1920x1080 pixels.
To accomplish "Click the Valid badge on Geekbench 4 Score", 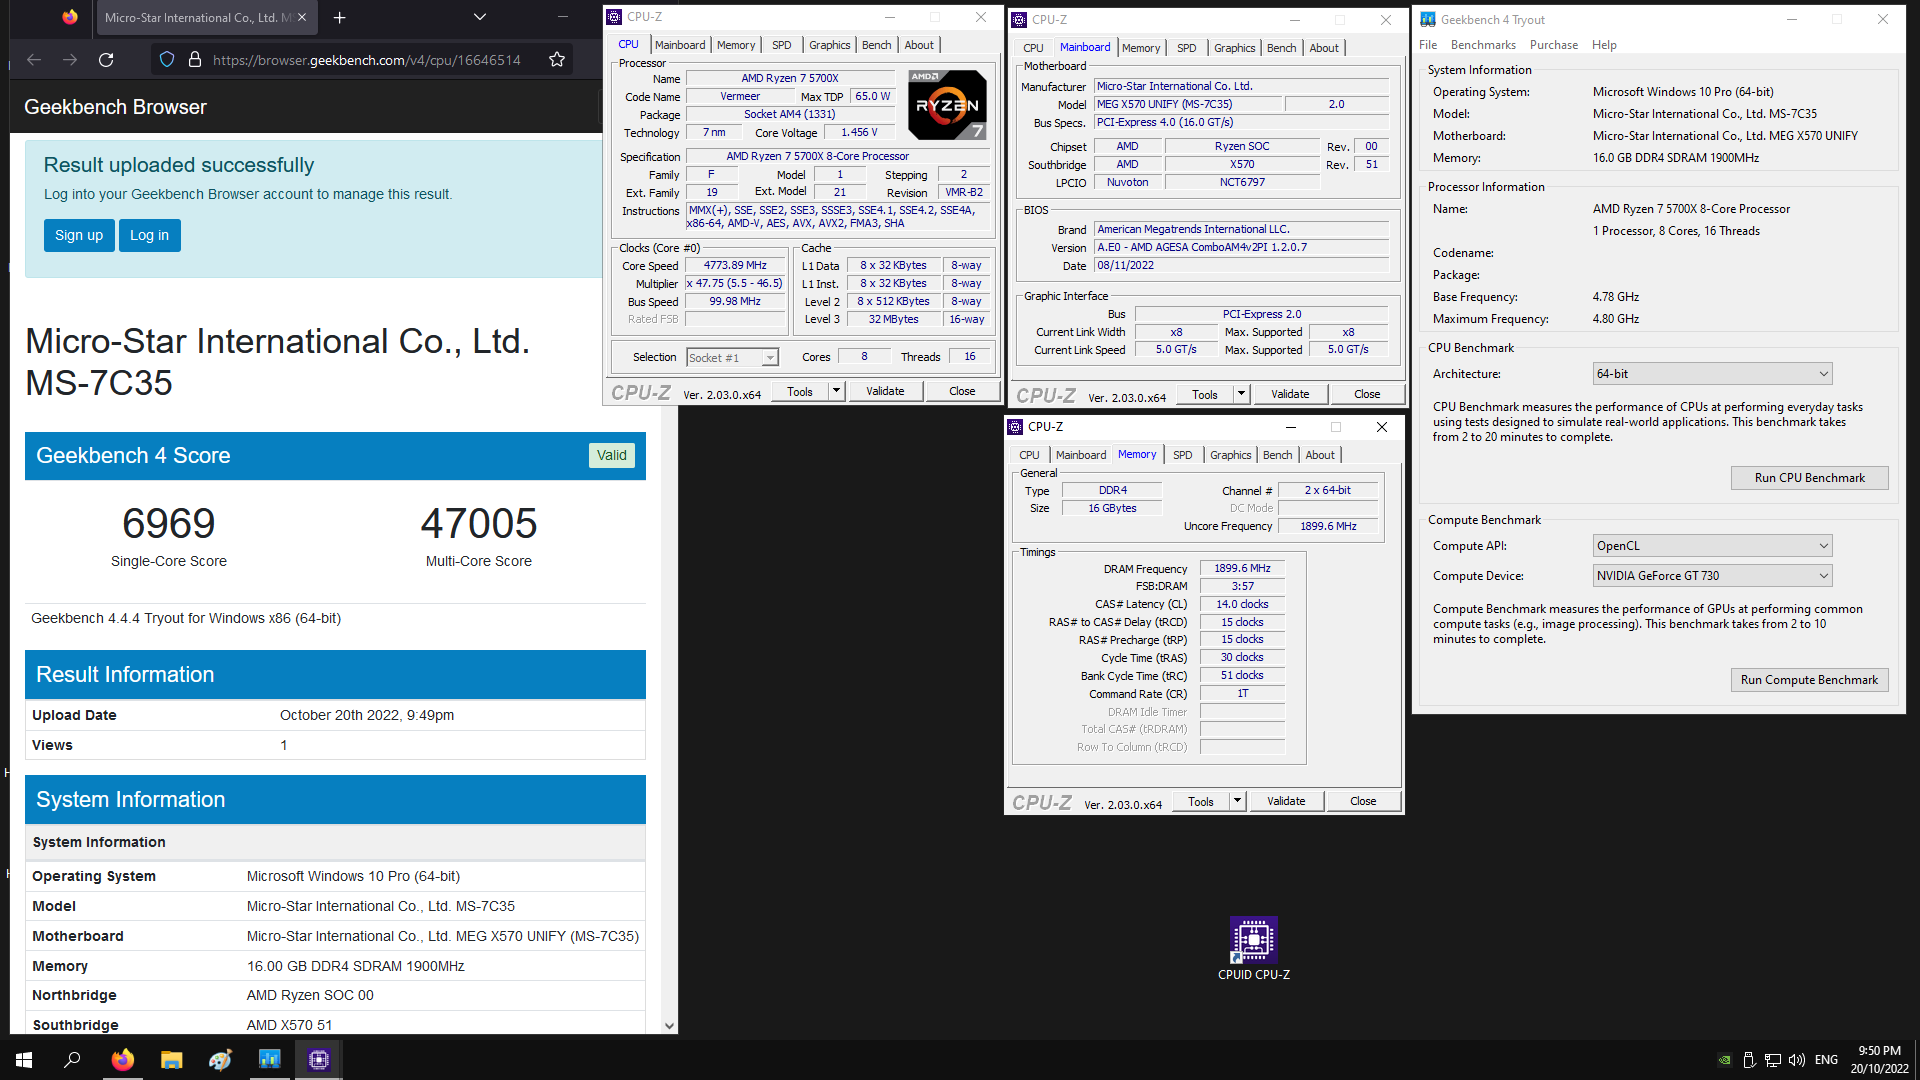I will (612, 455).
